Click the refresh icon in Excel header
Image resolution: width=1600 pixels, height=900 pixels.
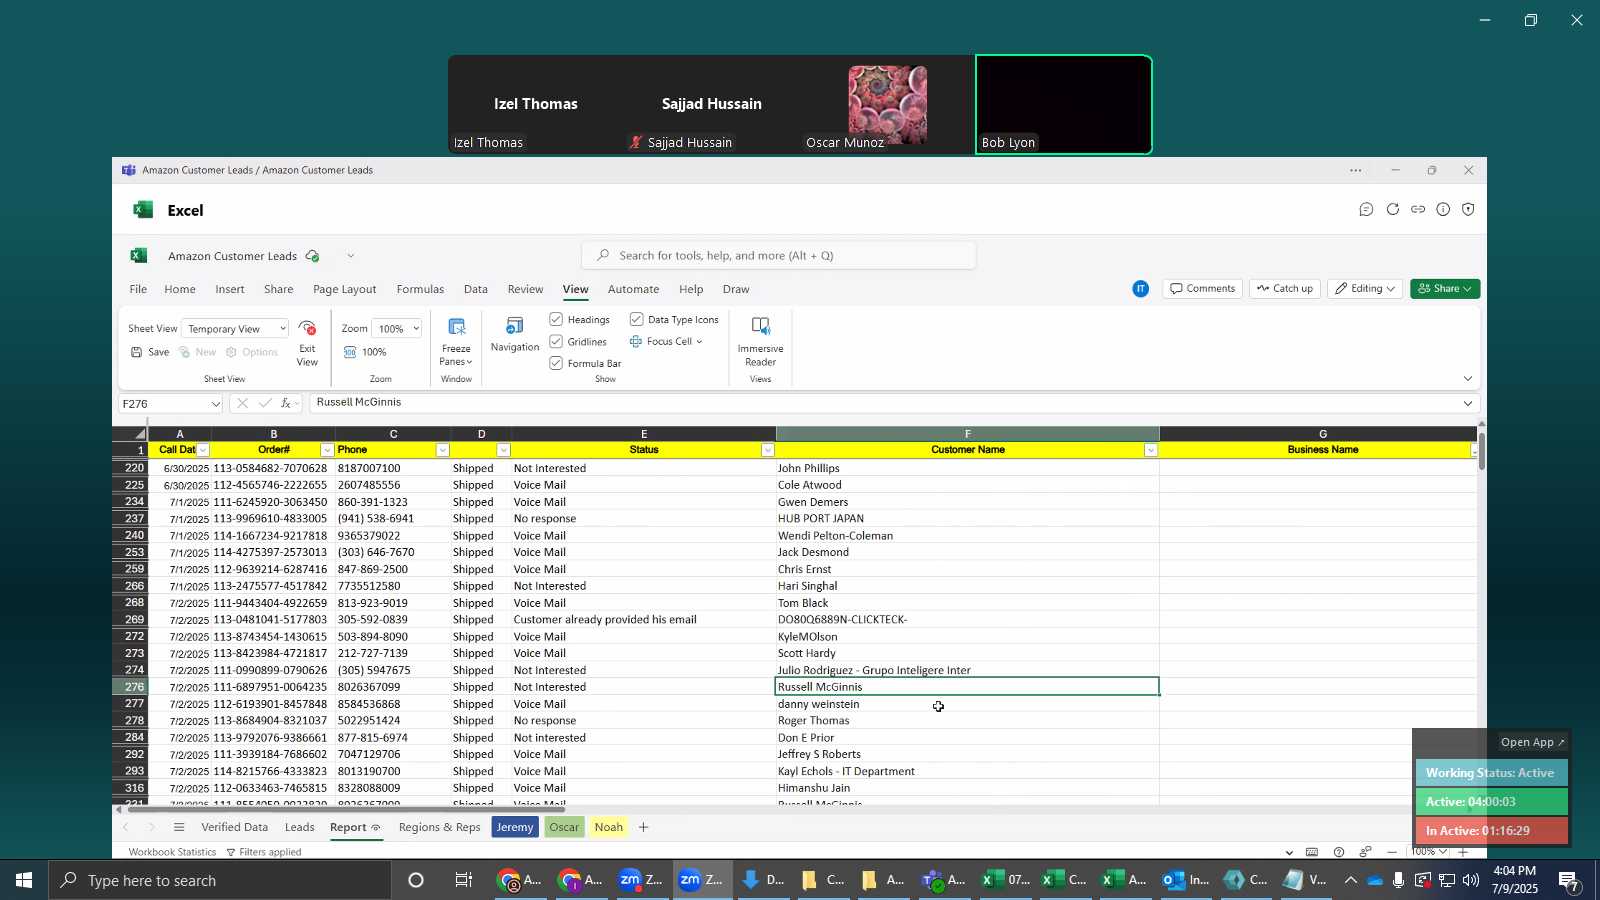(1392, 209)
